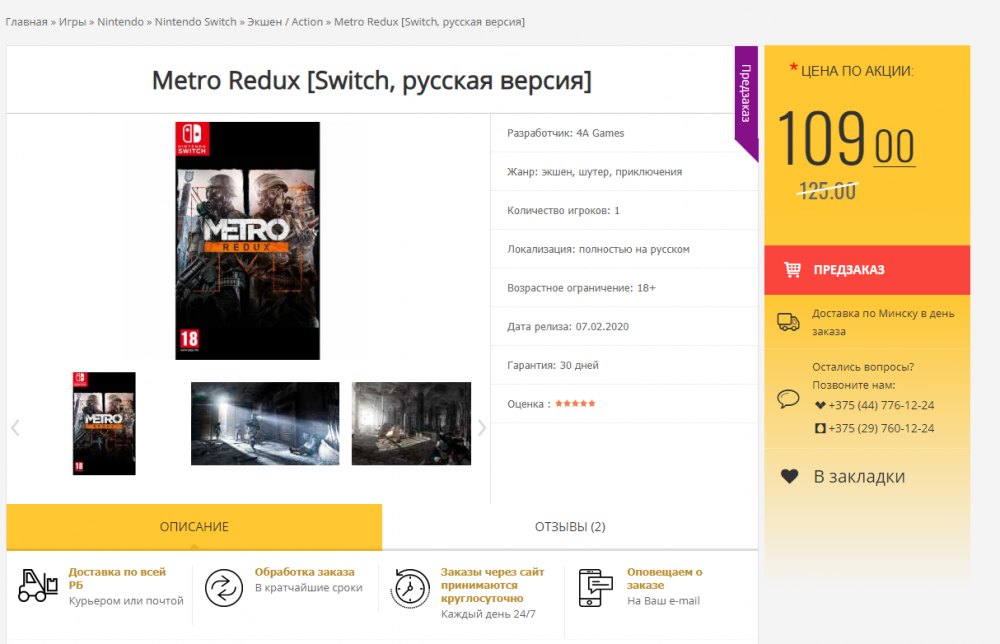
Task: Go to Главная in breadcrumbs
Action: coord(26,22)
